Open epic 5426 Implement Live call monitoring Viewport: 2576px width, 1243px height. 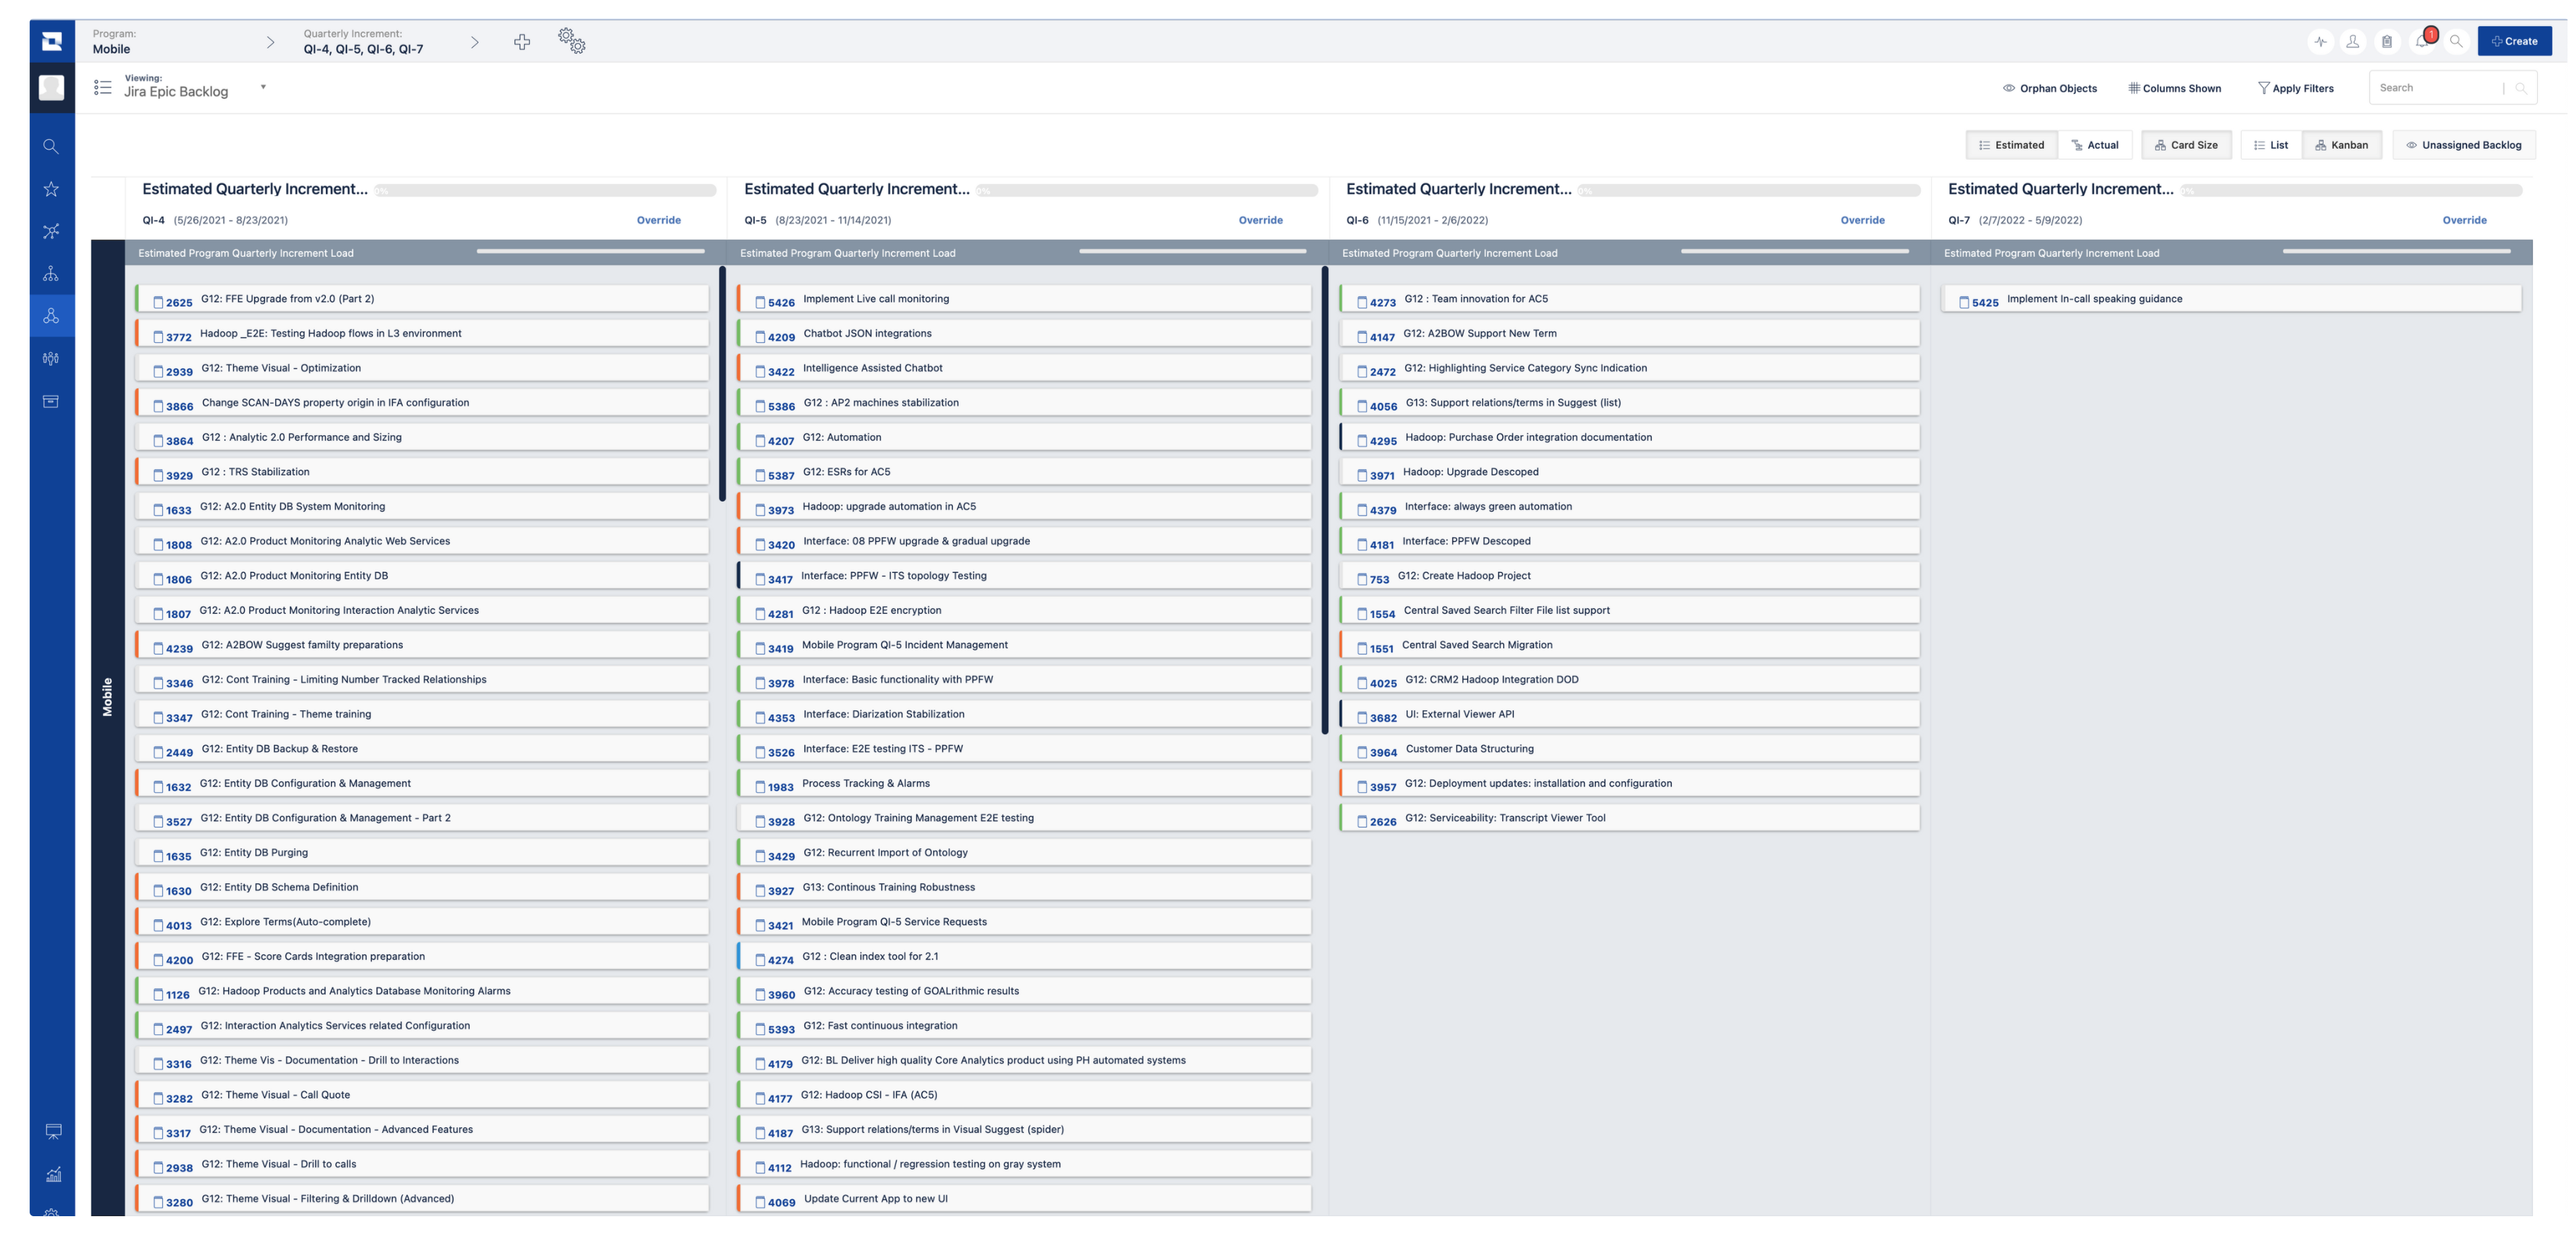1024,299
